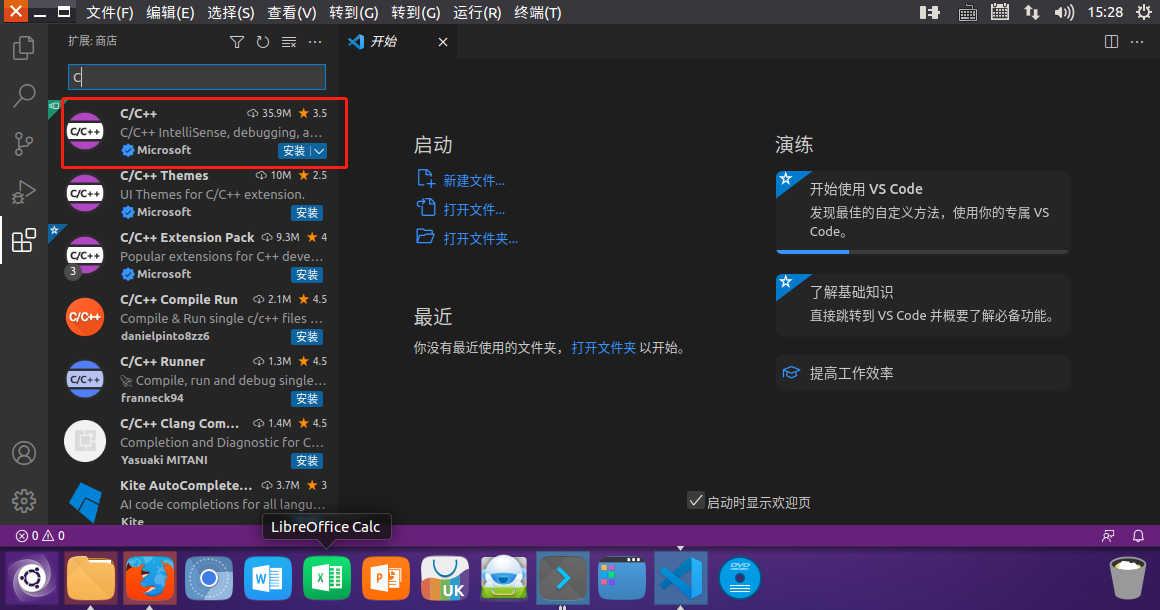Open the 终端(T) menu
The height and width of the screenshot is (610, 1160).
pos(538,13)
